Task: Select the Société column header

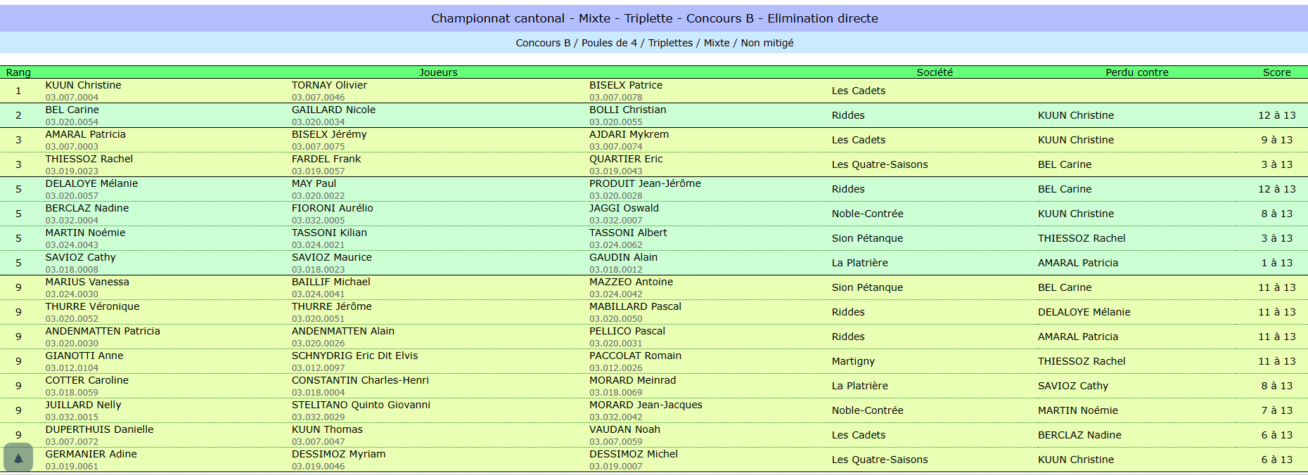Action: coord(934,72)
